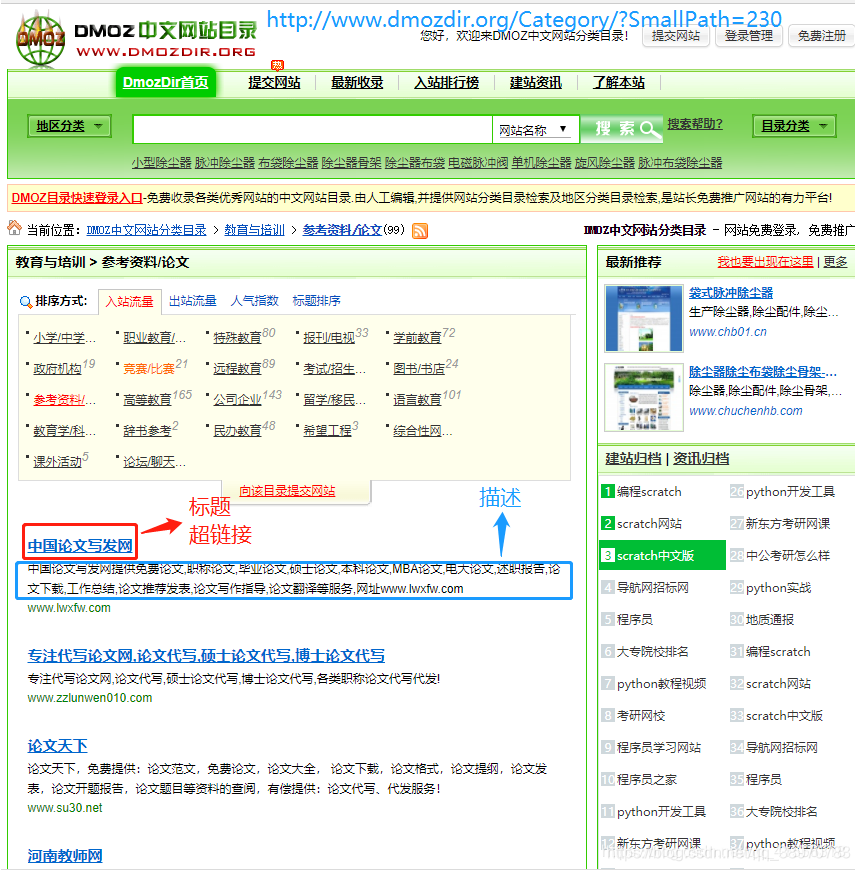Click 我也要出现在这里 link
The width and height of the screenshot is (860, 871).
click(x=765, y=262)
